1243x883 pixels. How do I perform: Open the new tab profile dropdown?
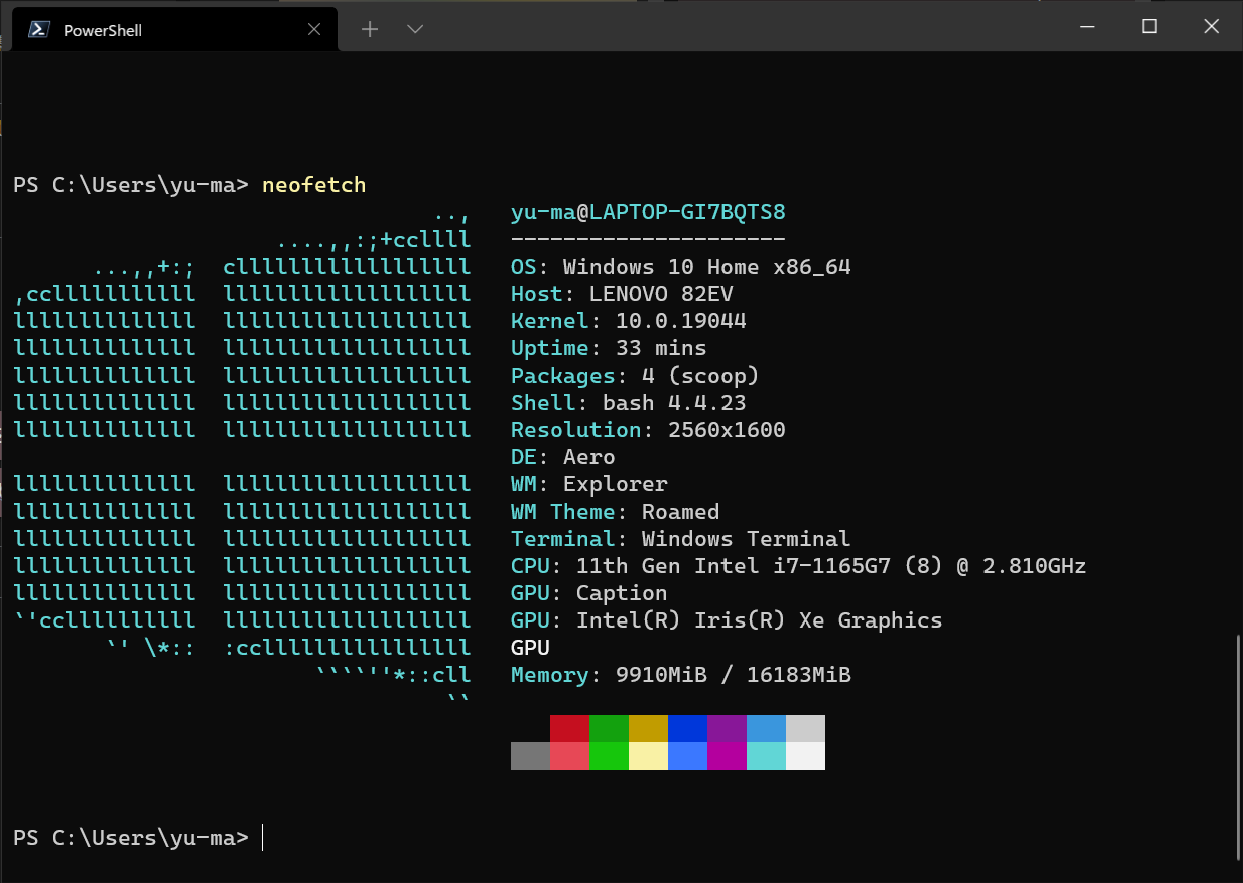[x=416, y=29]
